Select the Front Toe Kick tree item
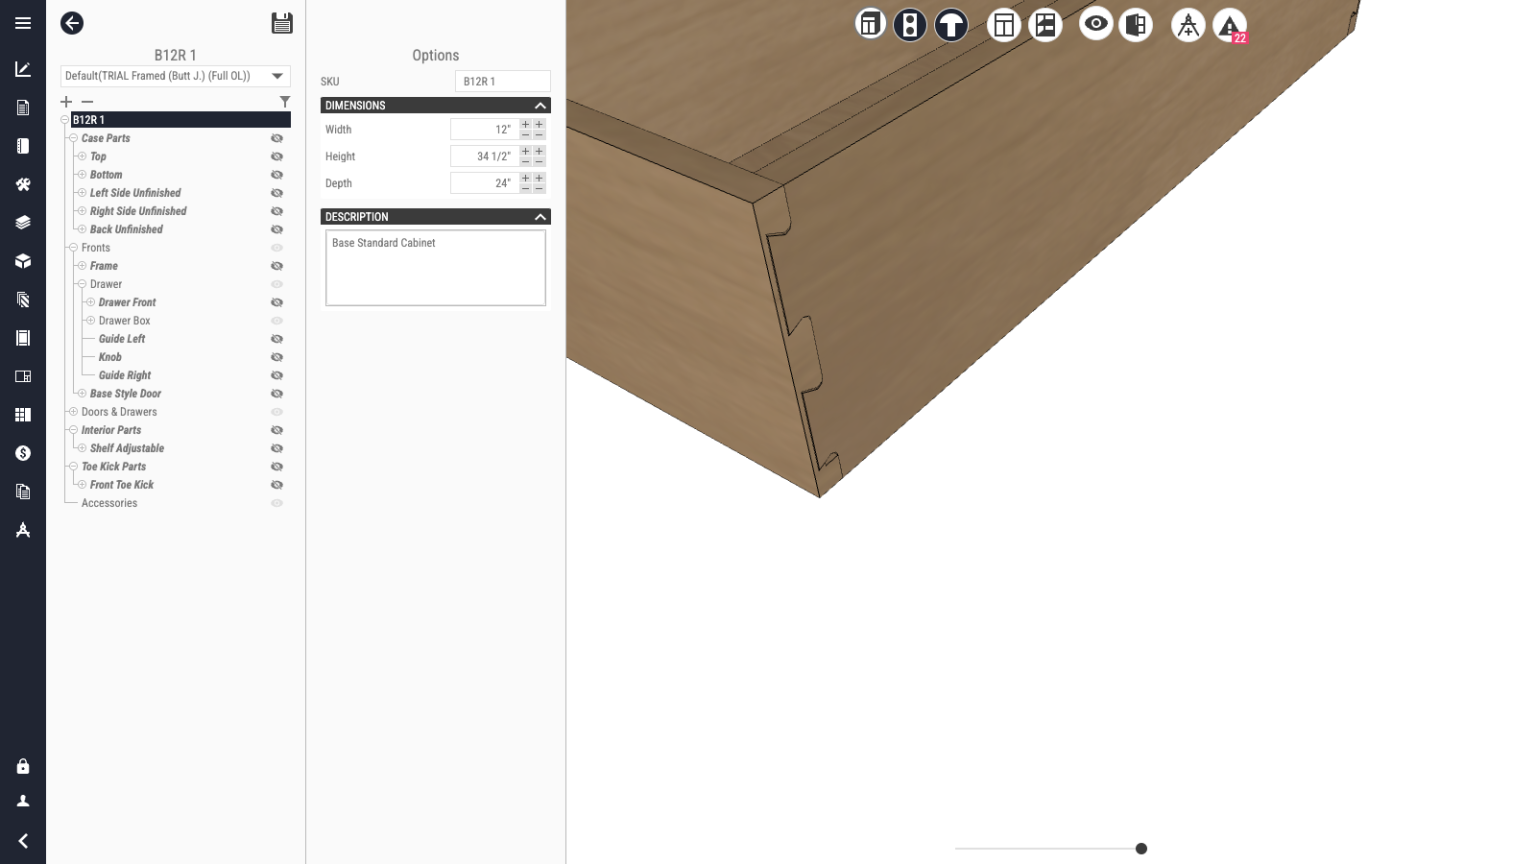Image resolution: width=1536 pixels, height=864 pixels. (x=121, y=485)
